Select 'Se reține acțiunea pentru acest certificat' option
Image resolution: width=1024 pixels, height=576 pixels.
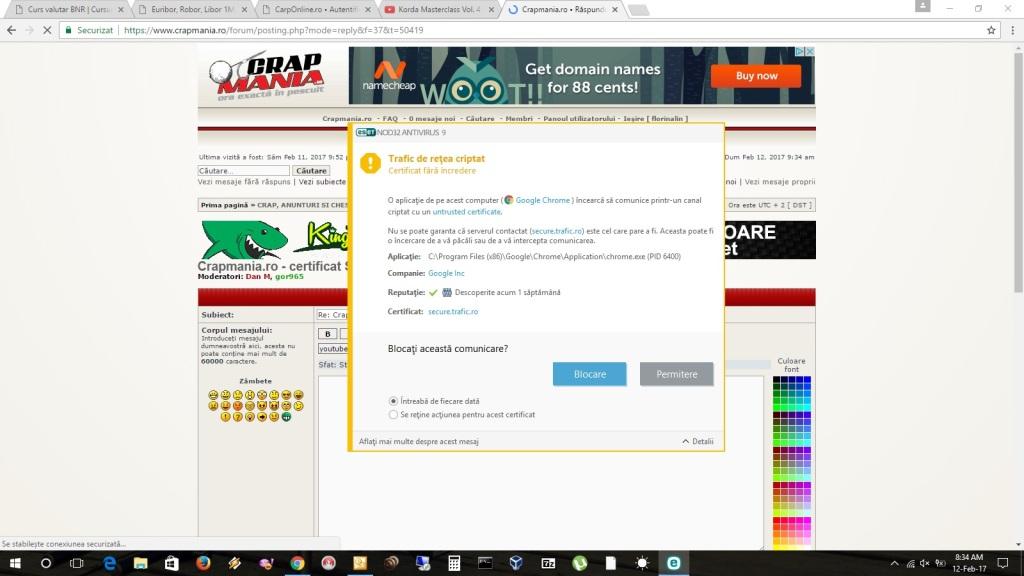point(393,415)
